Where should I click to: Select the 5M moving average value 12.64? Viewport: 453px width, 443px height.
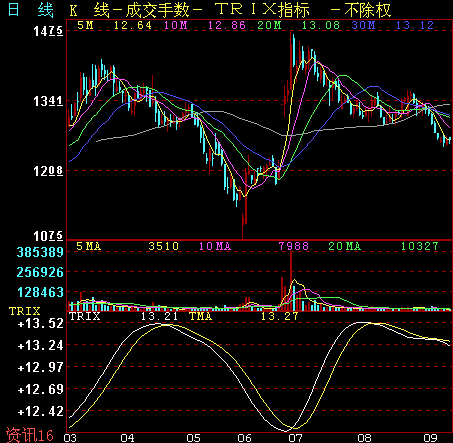[x=133, y=25]
